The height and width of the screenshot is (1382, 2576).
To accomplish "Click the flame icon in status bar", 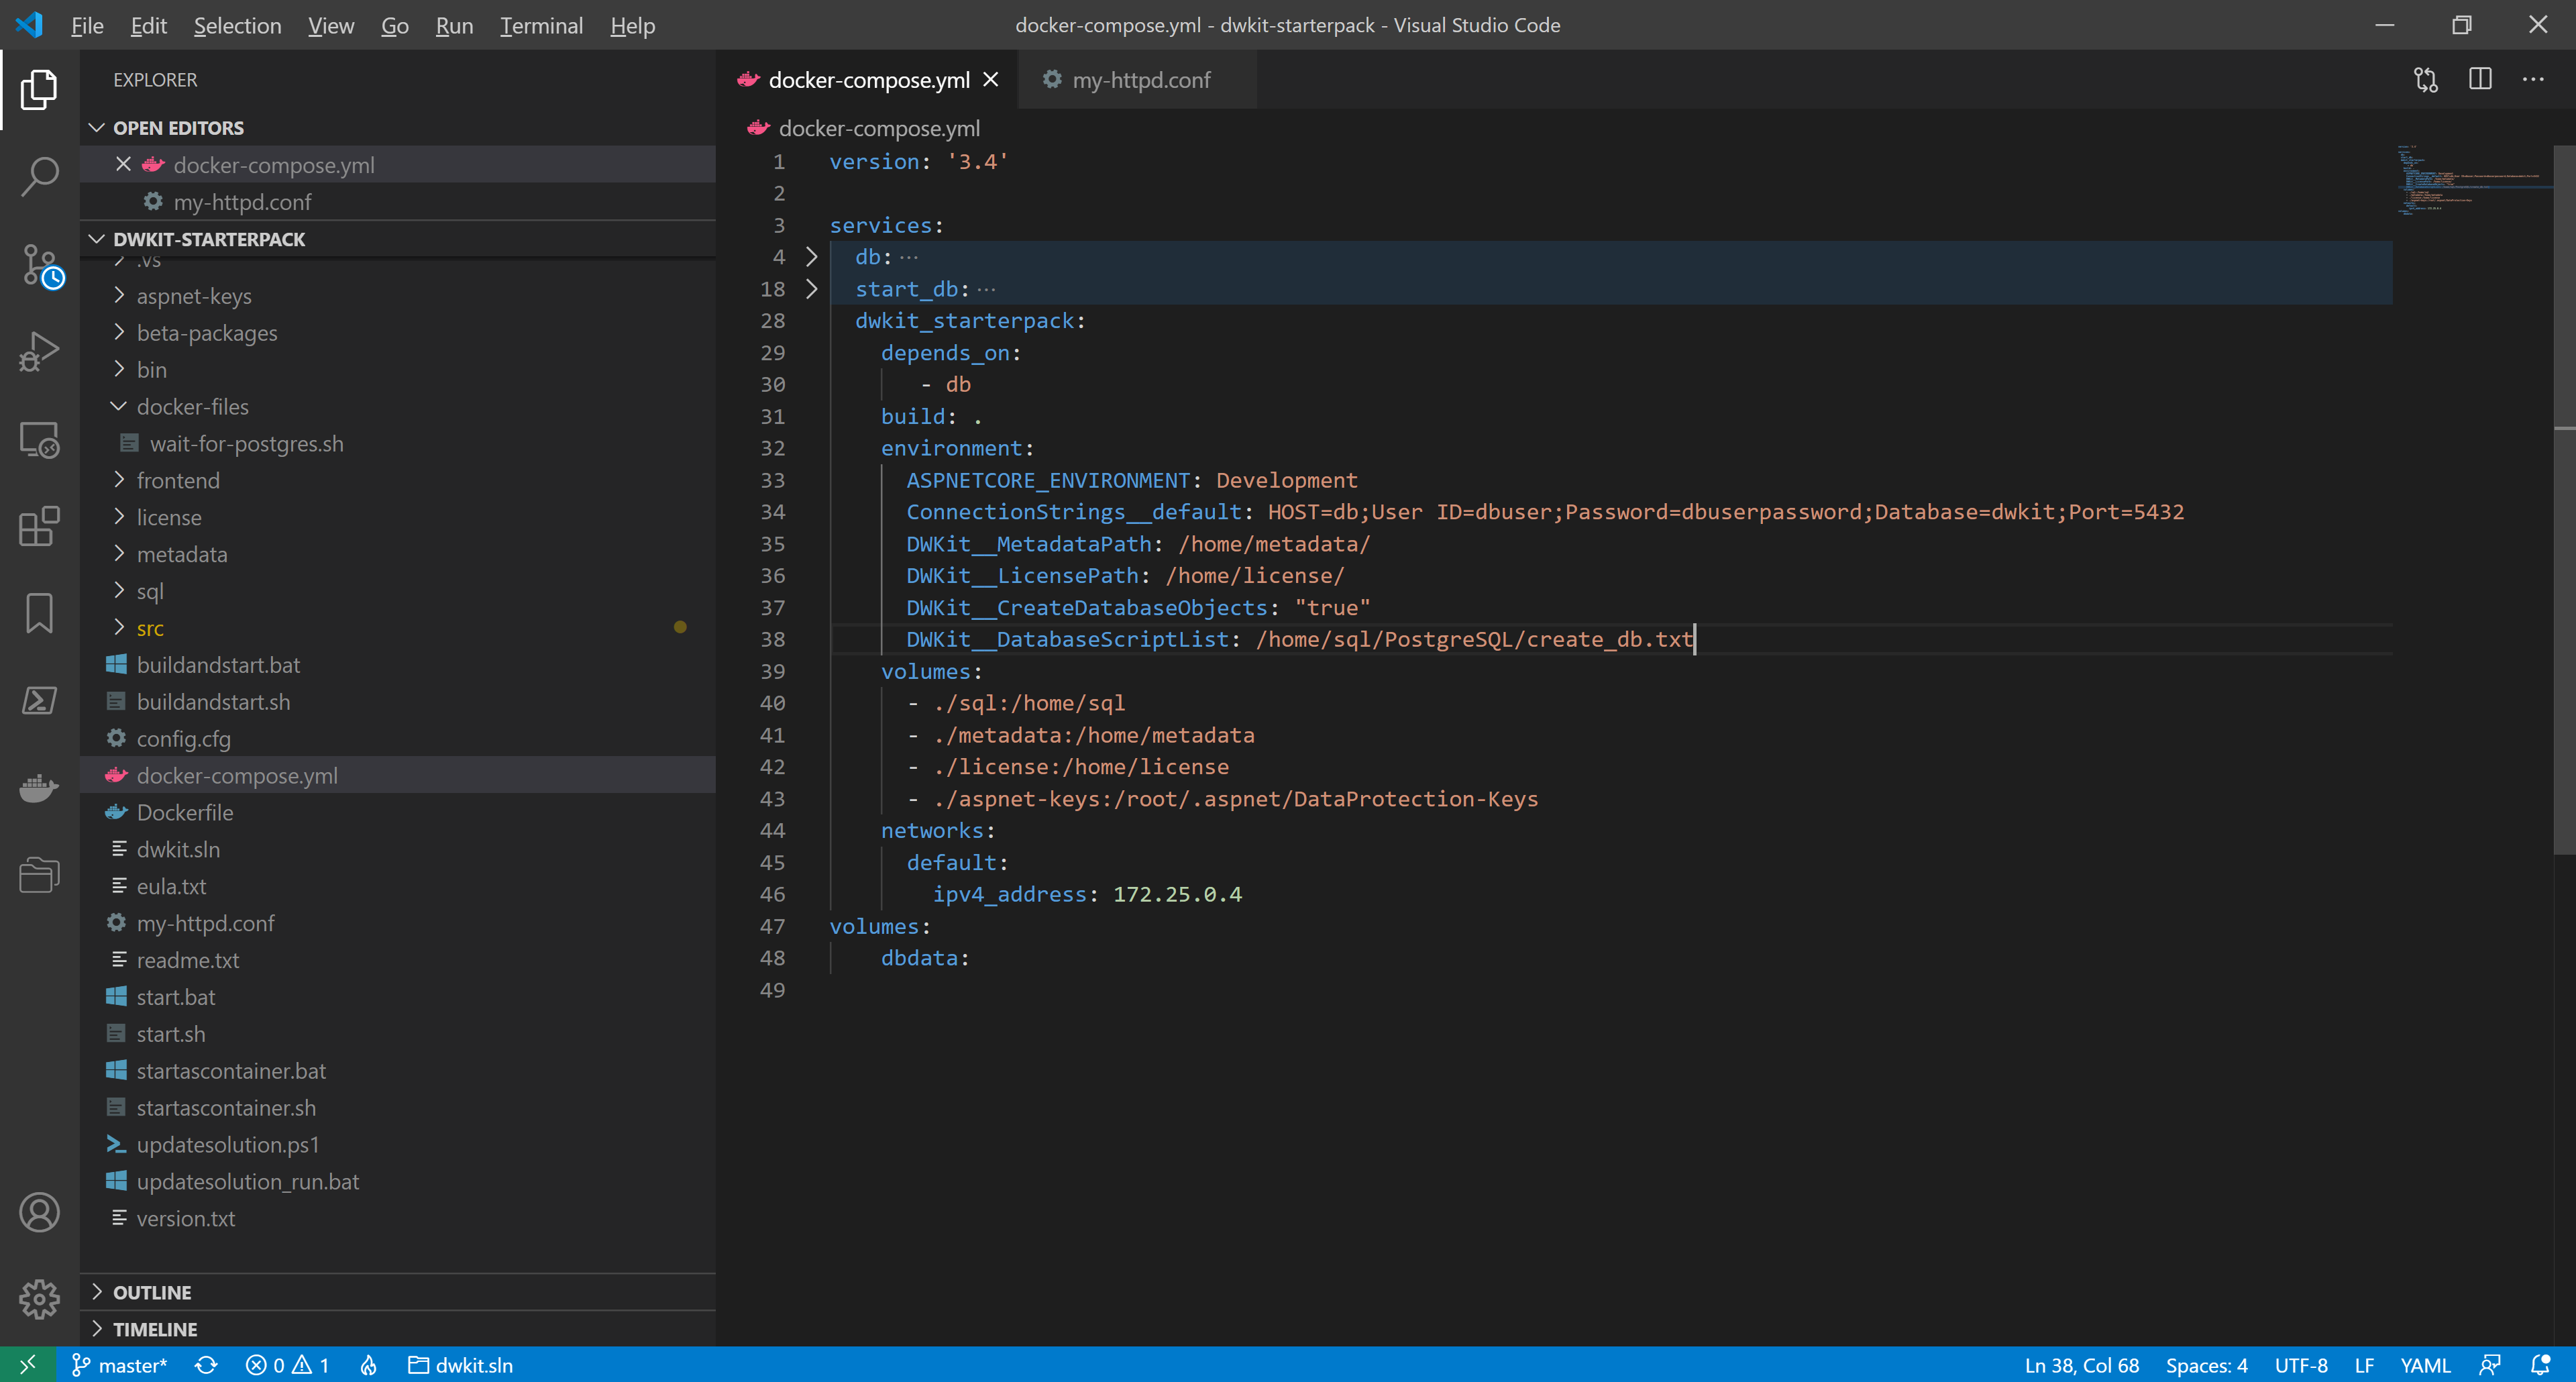I will (x=369, y=1365).
